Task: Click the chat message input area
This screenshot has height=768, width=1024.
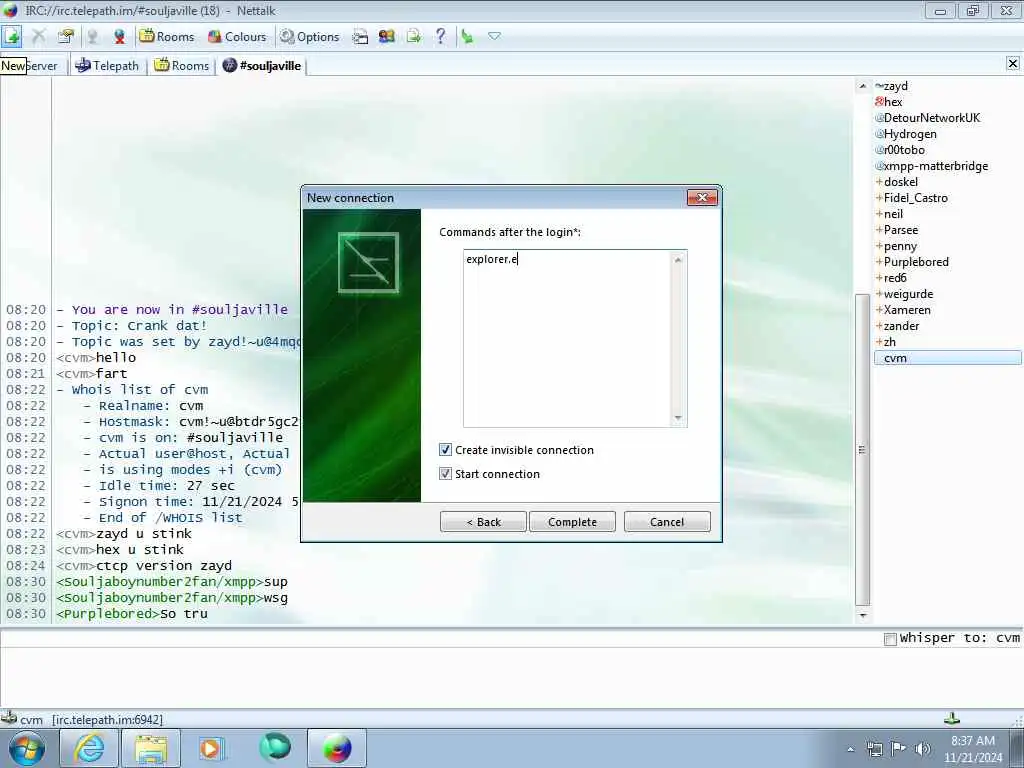Action: click(512, 678)
